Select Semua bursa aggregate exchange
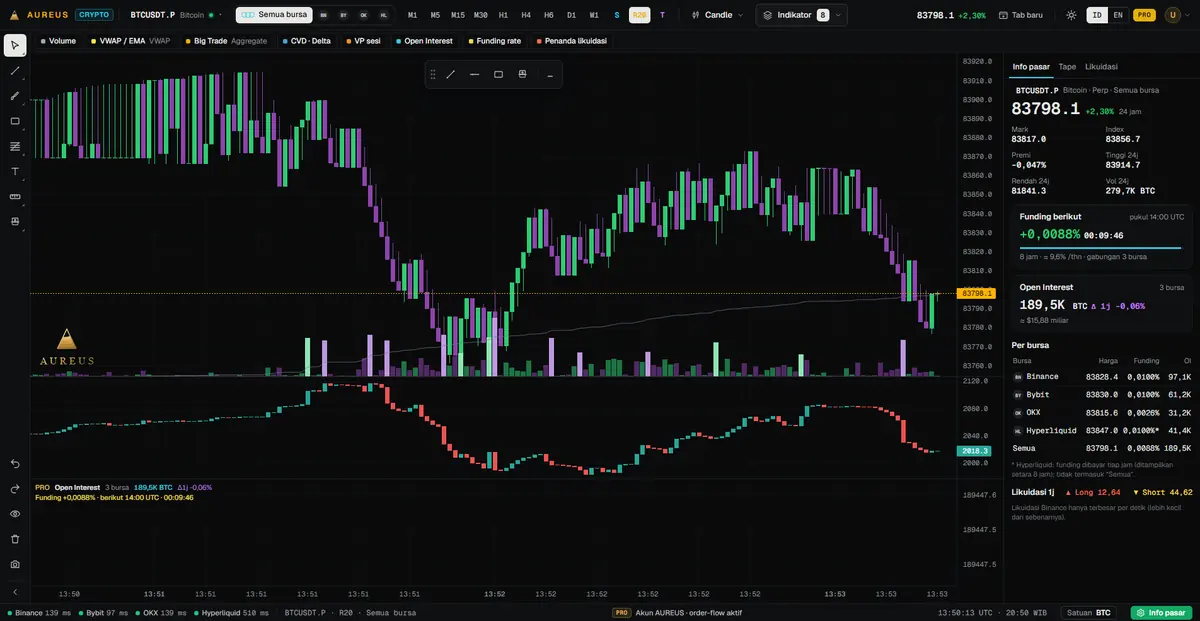 [x=274, y=15]
